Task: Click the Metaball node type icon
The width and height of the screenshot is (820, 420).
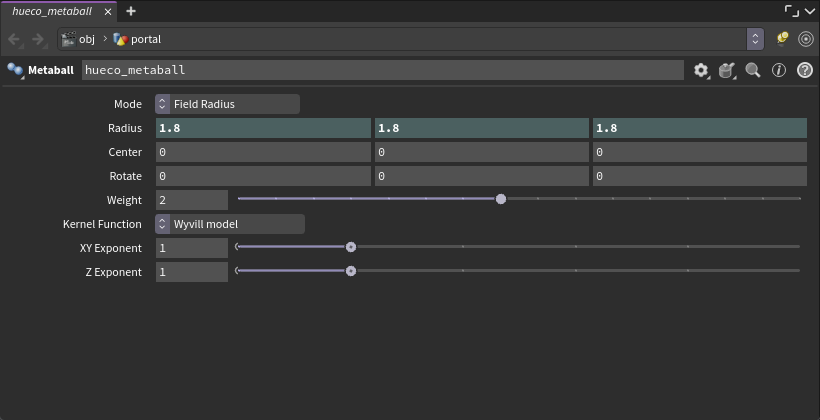Action: tap(15, 70)
